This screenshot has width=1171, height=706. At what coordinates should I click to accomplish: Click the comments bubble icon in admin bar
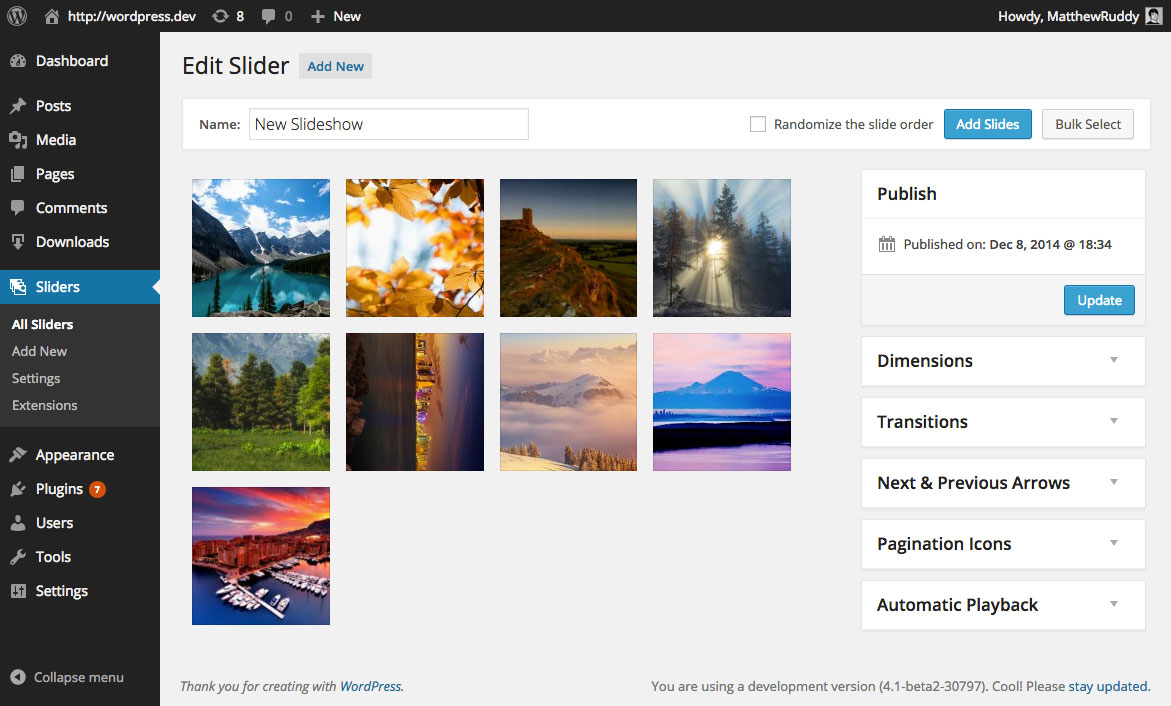point(269,16)
